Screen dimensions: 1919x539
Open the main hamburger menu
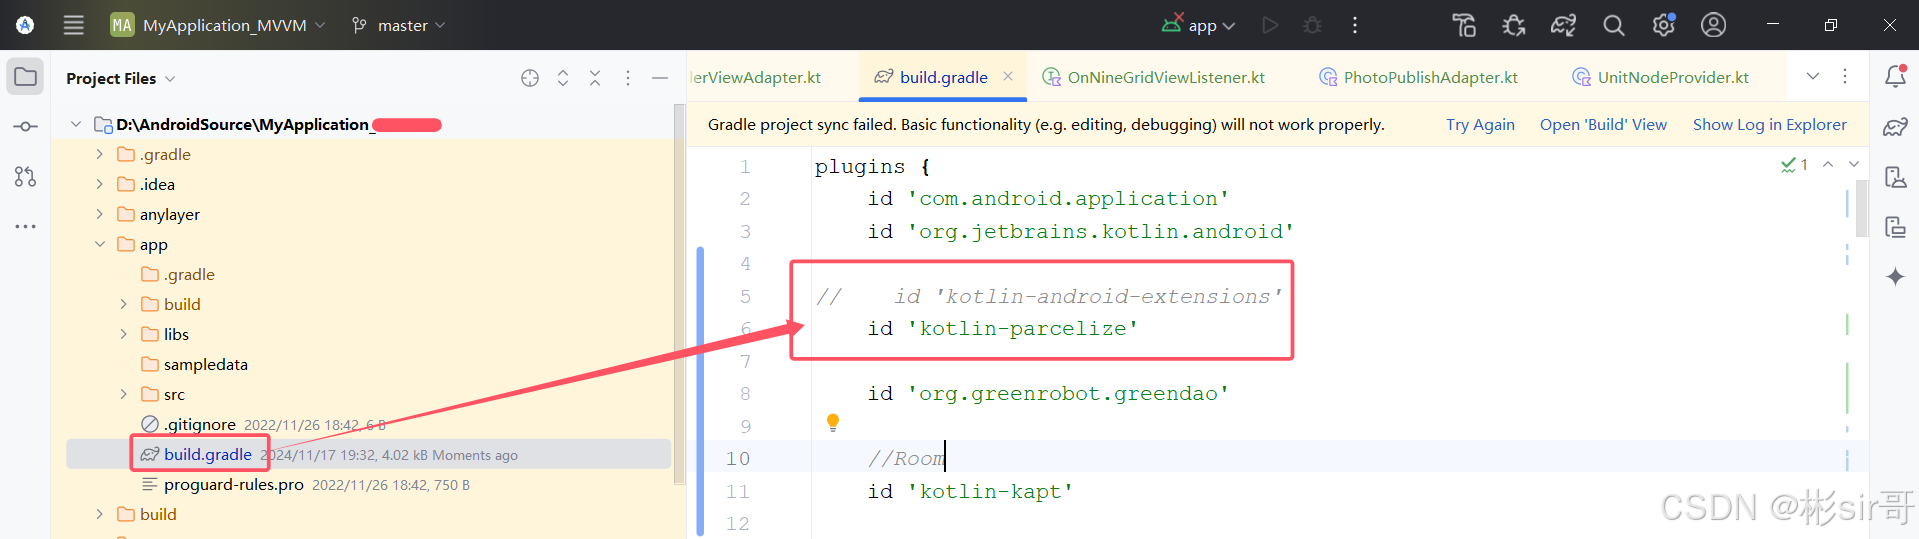tap(74, 25)
